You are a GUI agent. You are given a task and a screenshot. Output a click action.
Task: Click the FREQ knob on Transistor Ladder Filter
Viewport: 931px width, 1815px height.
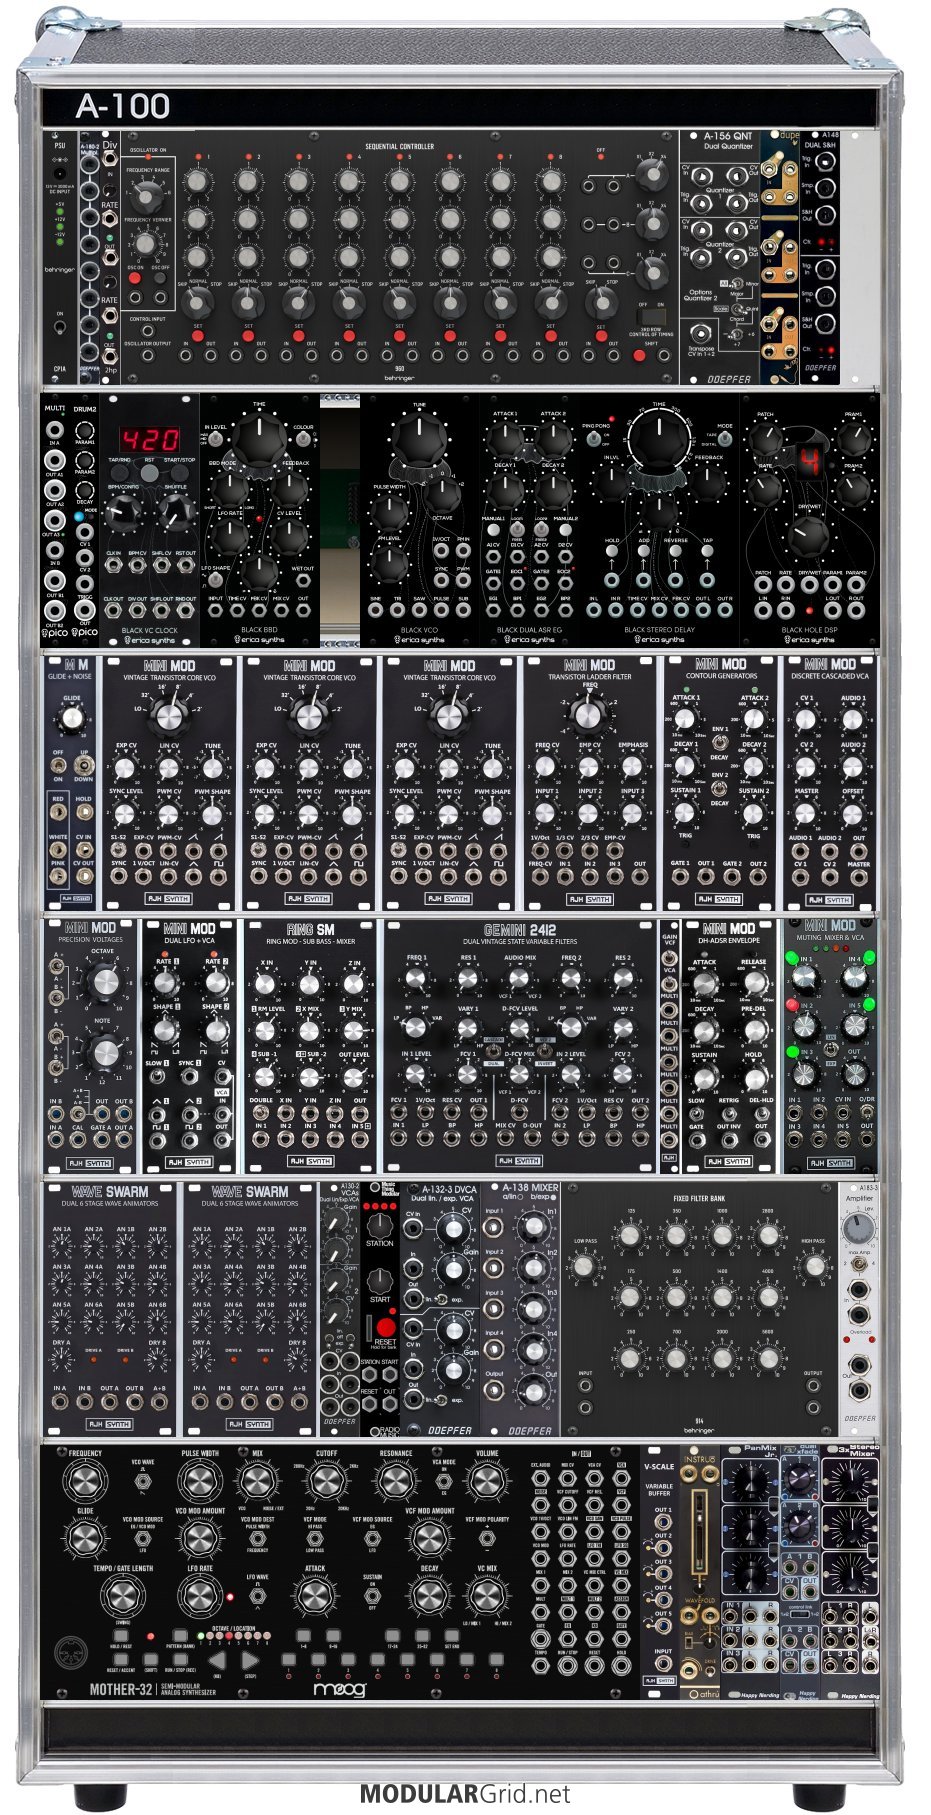tap(590, 714)
